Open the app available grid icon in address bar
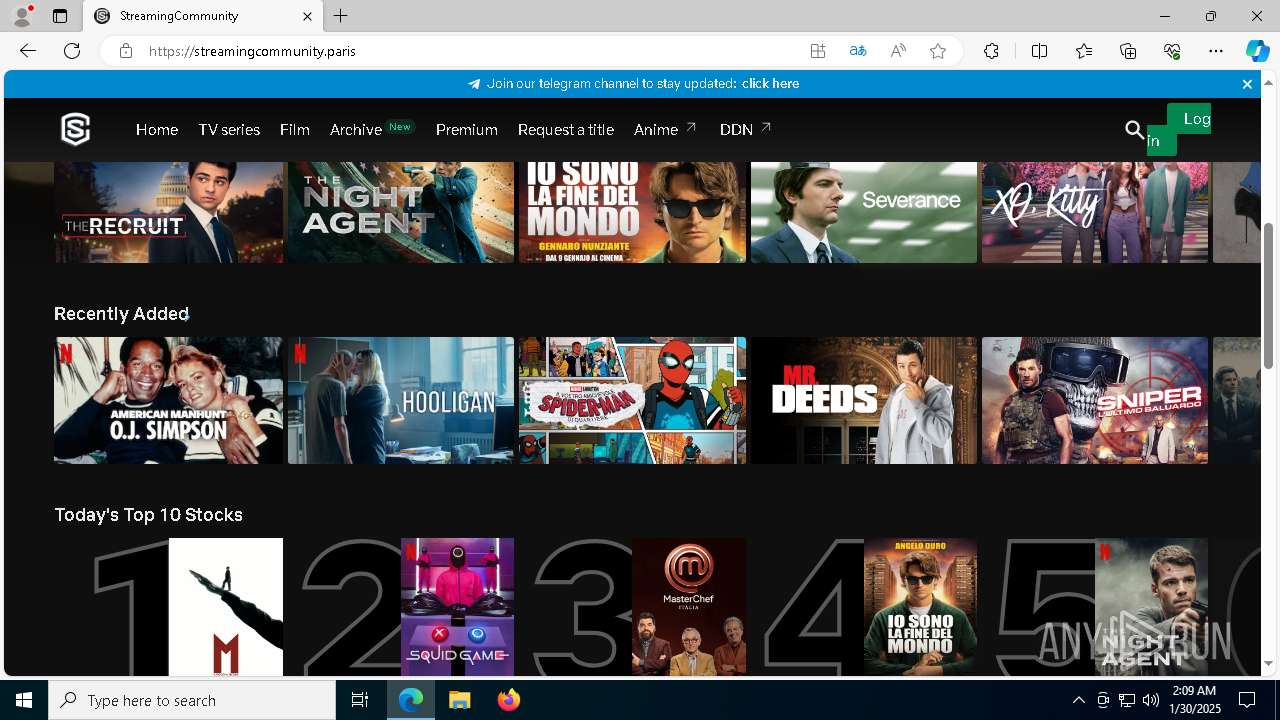Screen dimensions: 1280x720 click(x=818, y=51)
